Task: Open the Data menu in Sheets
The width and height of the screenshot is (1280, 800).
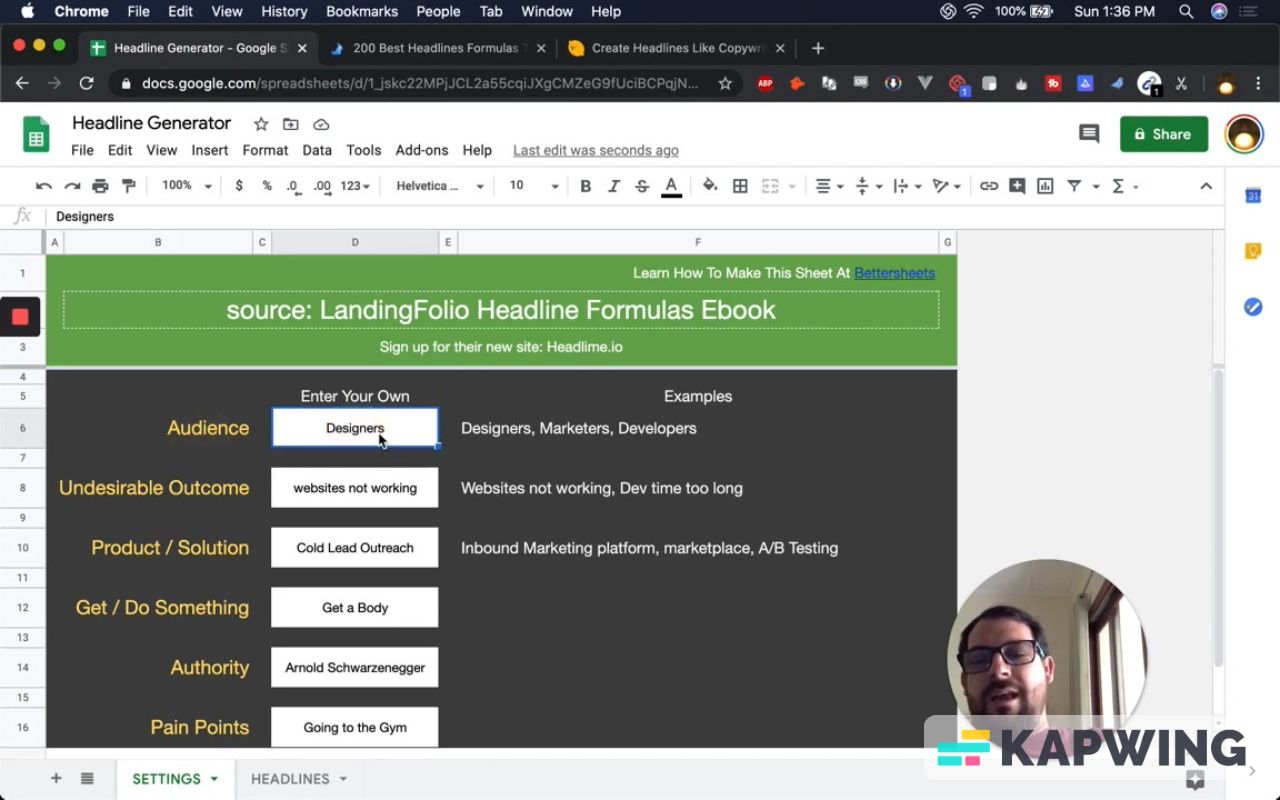Action: pos(317,150)
